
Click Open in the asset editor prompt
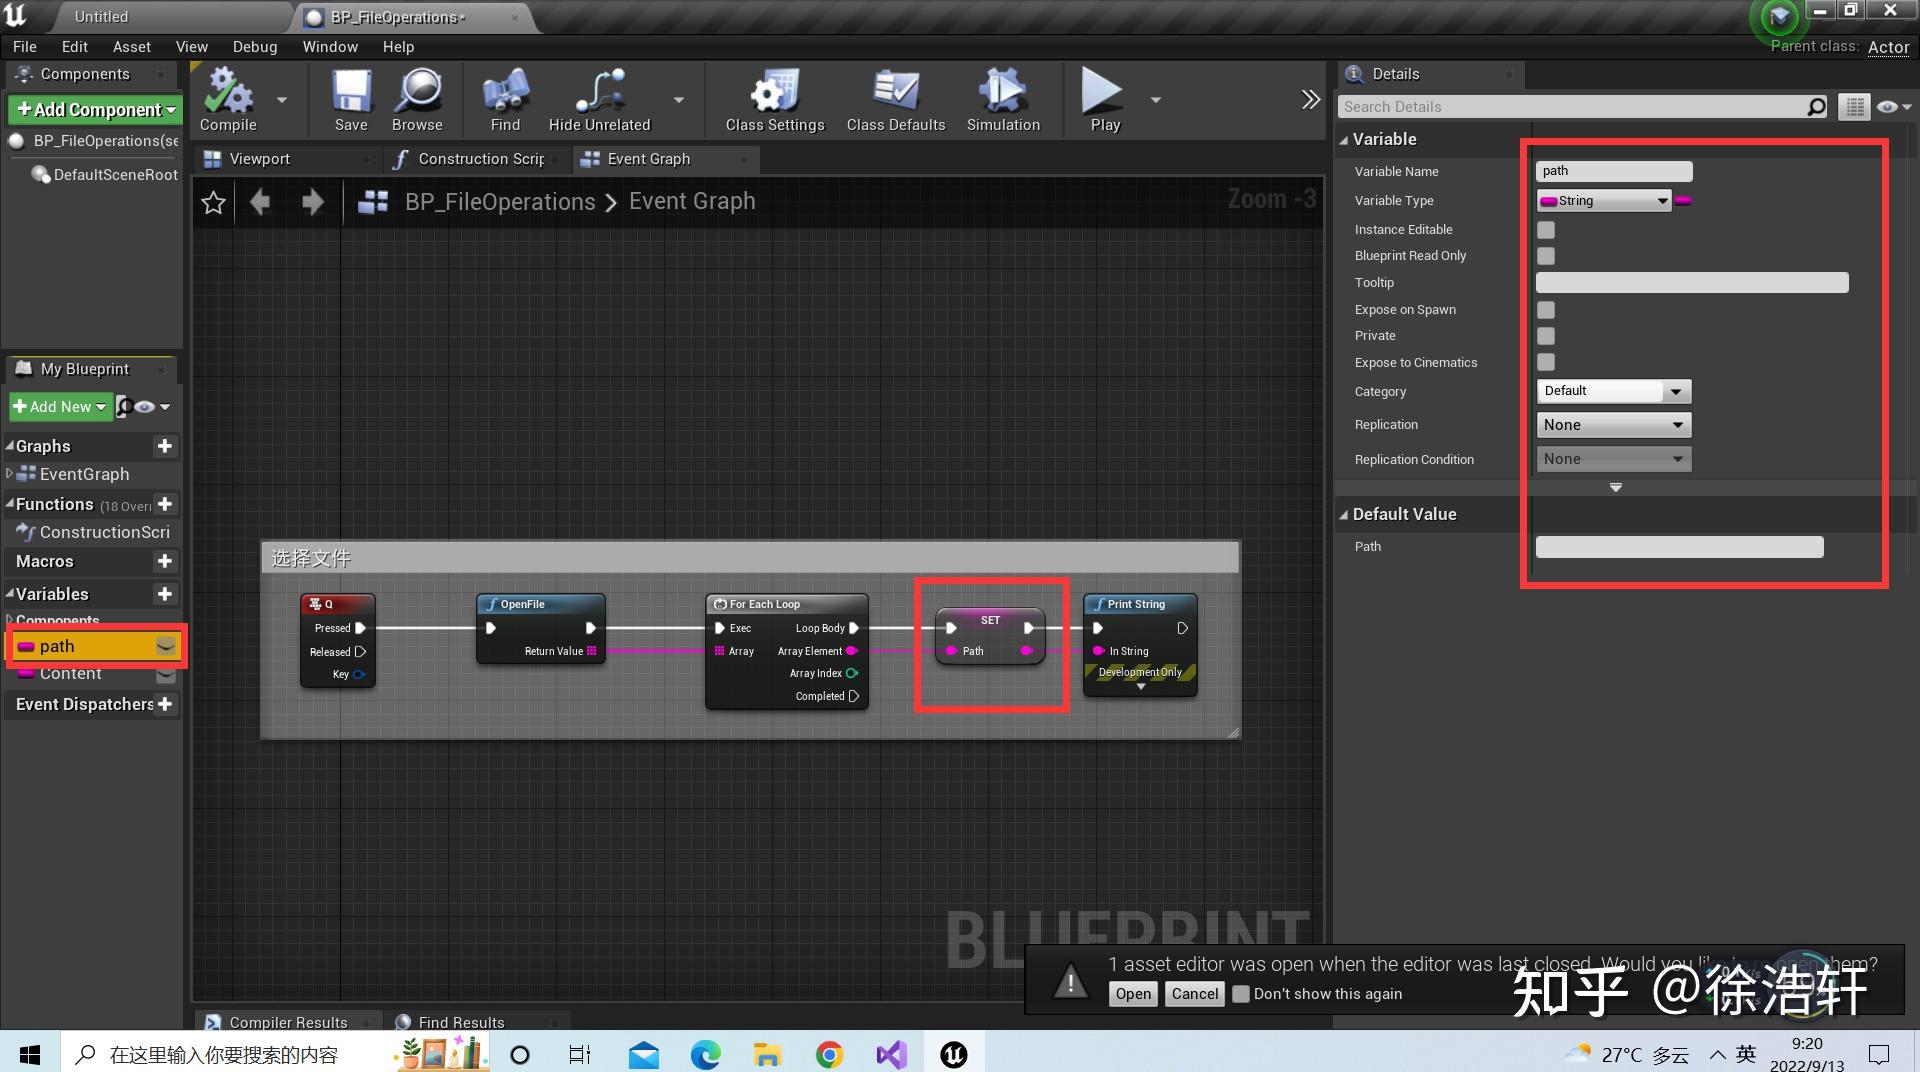(1131, 993)
